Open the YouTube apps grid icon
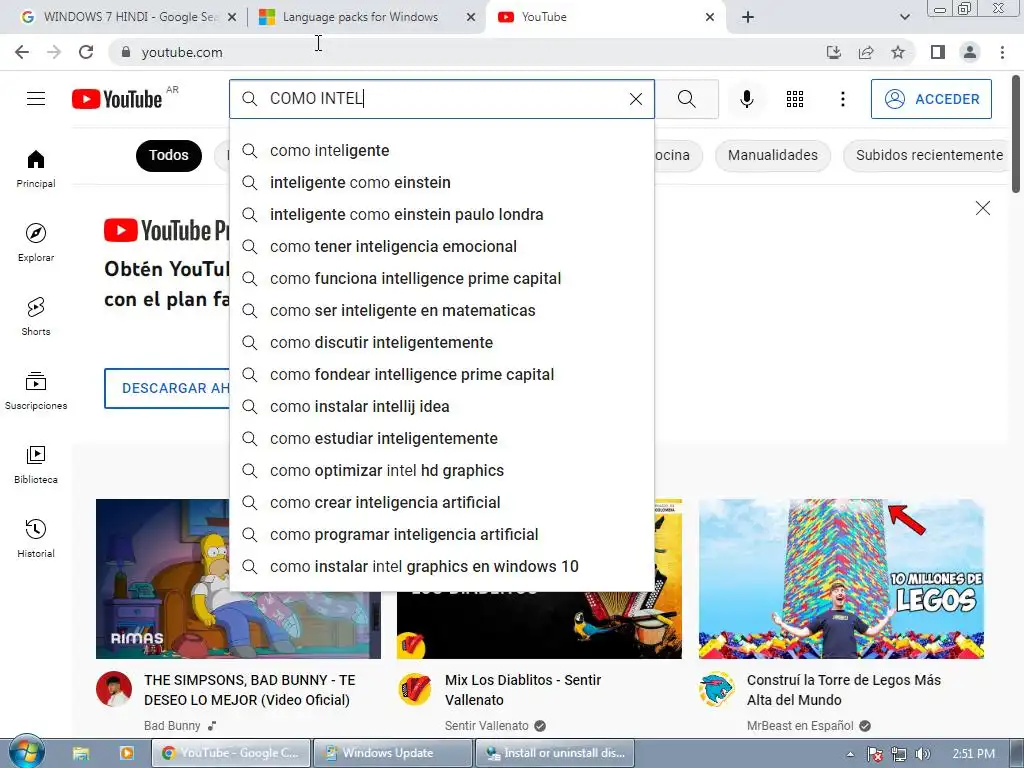 click(795, 99)
